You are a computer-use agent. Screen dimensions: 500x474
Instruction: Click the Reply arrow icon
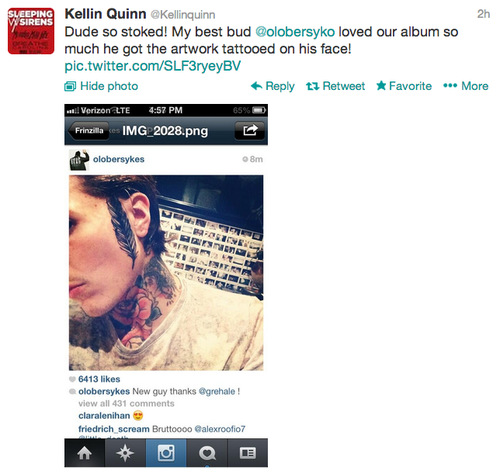click(256, 86)
